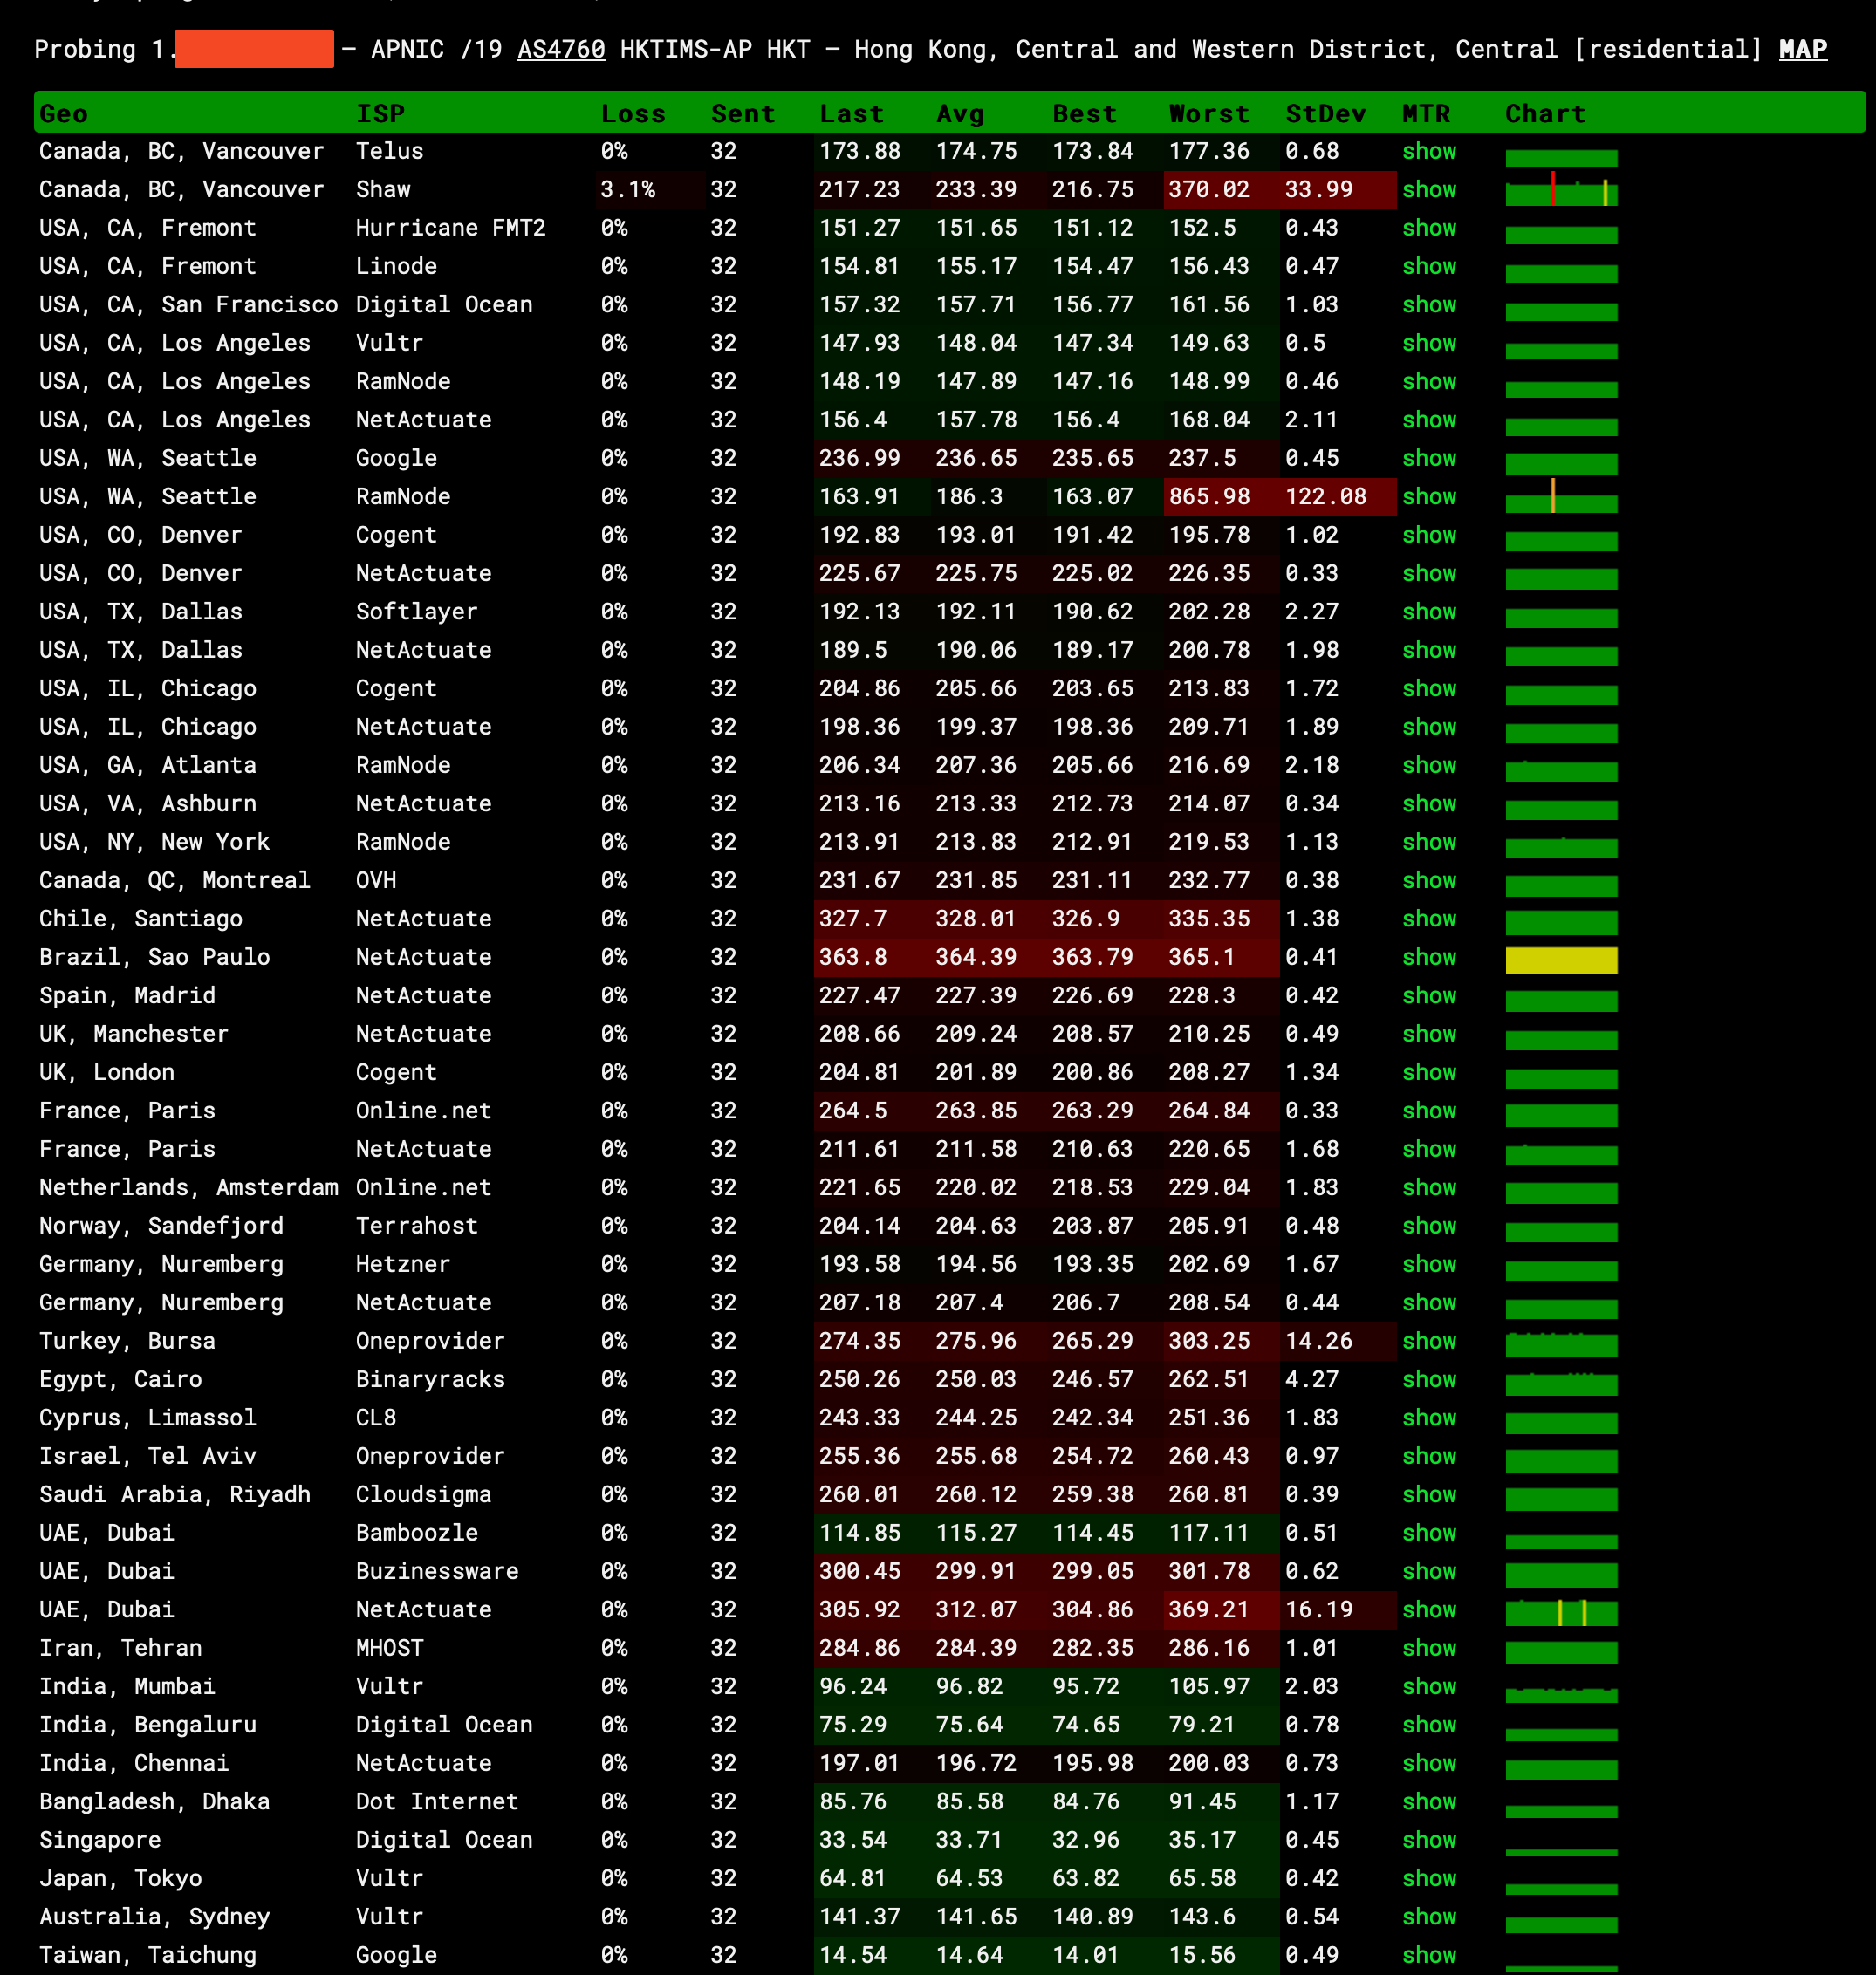
Task: Click 'Buzinessware' ISP cell
Action: 437,1571
